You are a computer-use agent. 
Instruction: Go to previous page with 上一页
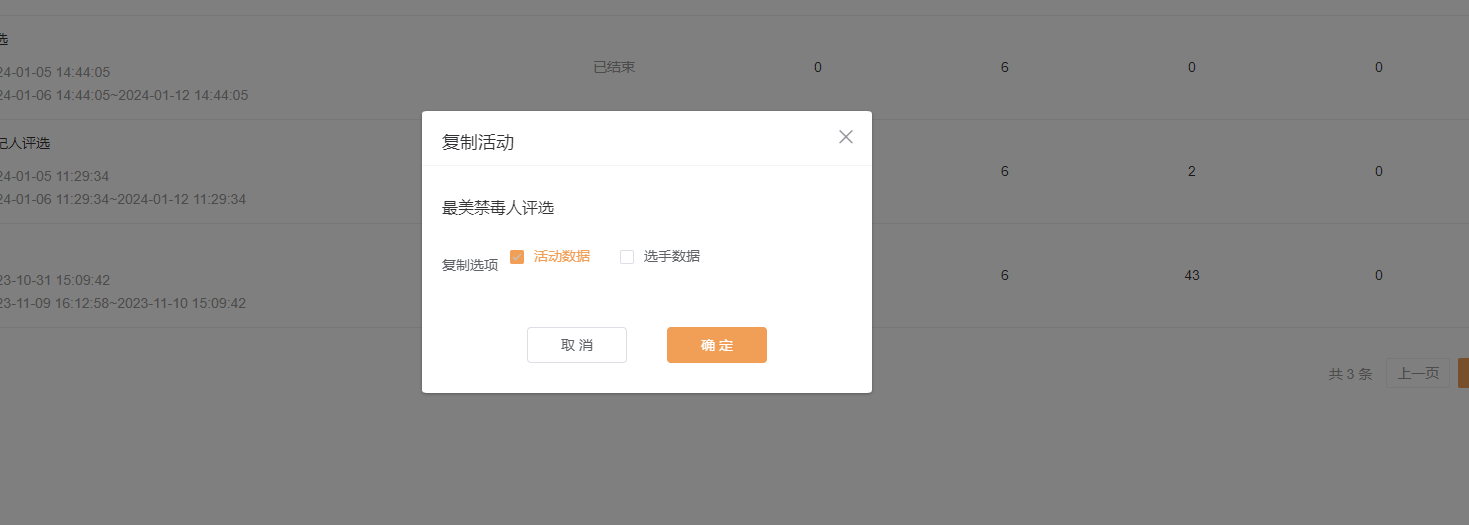click(x=1417, y=373)
